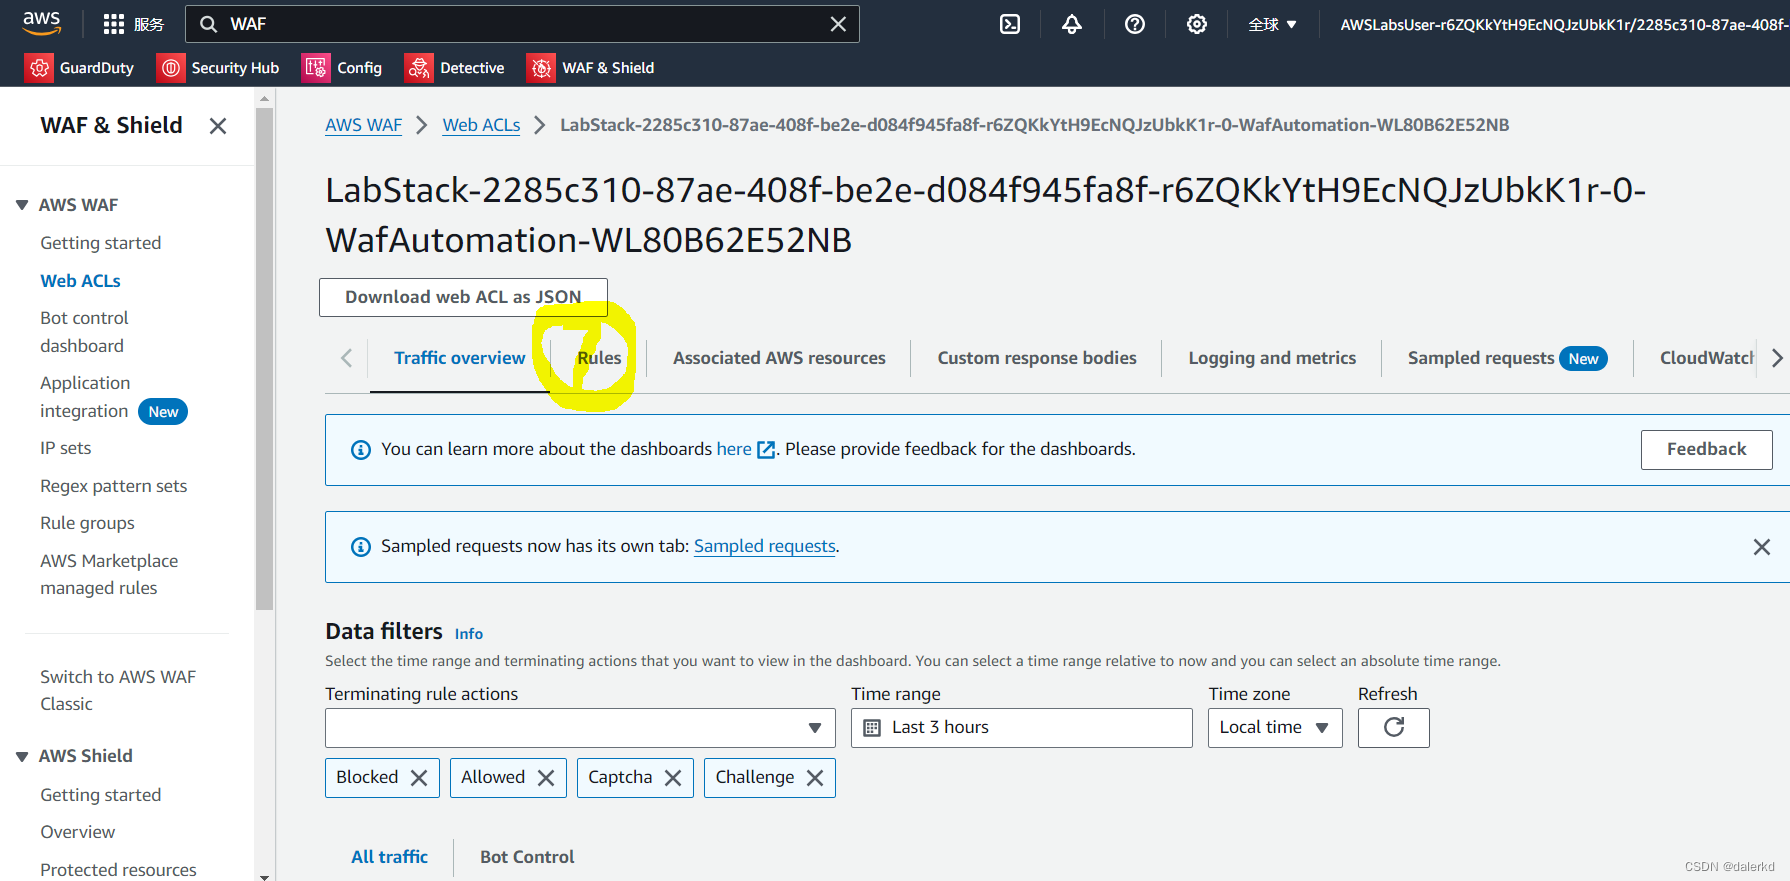Image resolution: width=1790 pixels, height=881 pixels.
Task: Open the services grid menu icon
Action: [114, 24]
